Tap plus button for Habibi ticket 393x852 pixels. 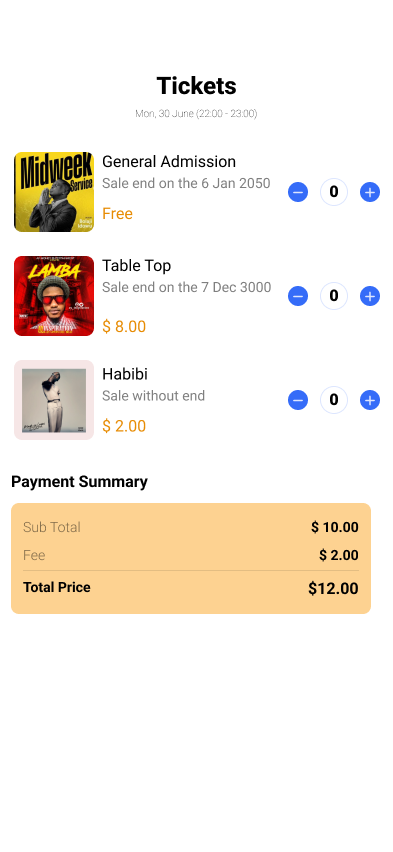(370, 400)
